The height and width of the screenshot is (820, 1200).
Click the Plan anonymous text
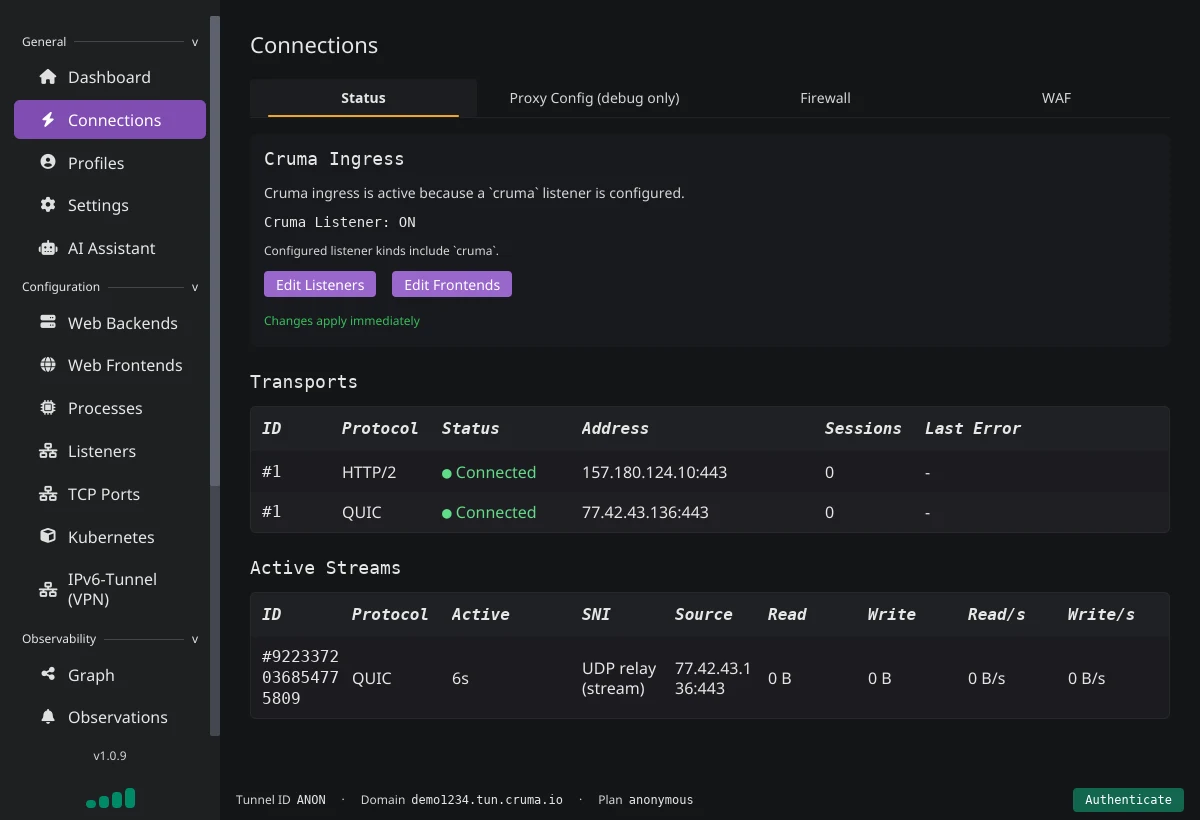pyautogui.click(x=645, y=800)
